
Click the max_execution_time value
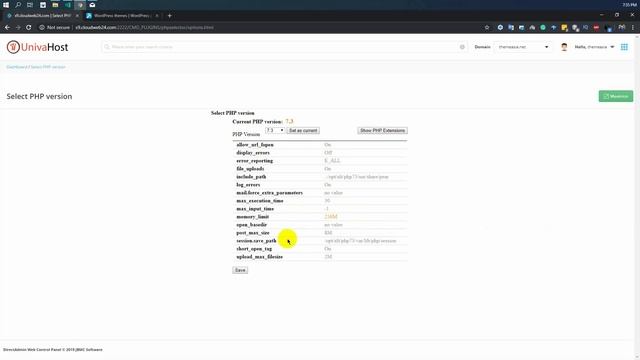(327, 201)
